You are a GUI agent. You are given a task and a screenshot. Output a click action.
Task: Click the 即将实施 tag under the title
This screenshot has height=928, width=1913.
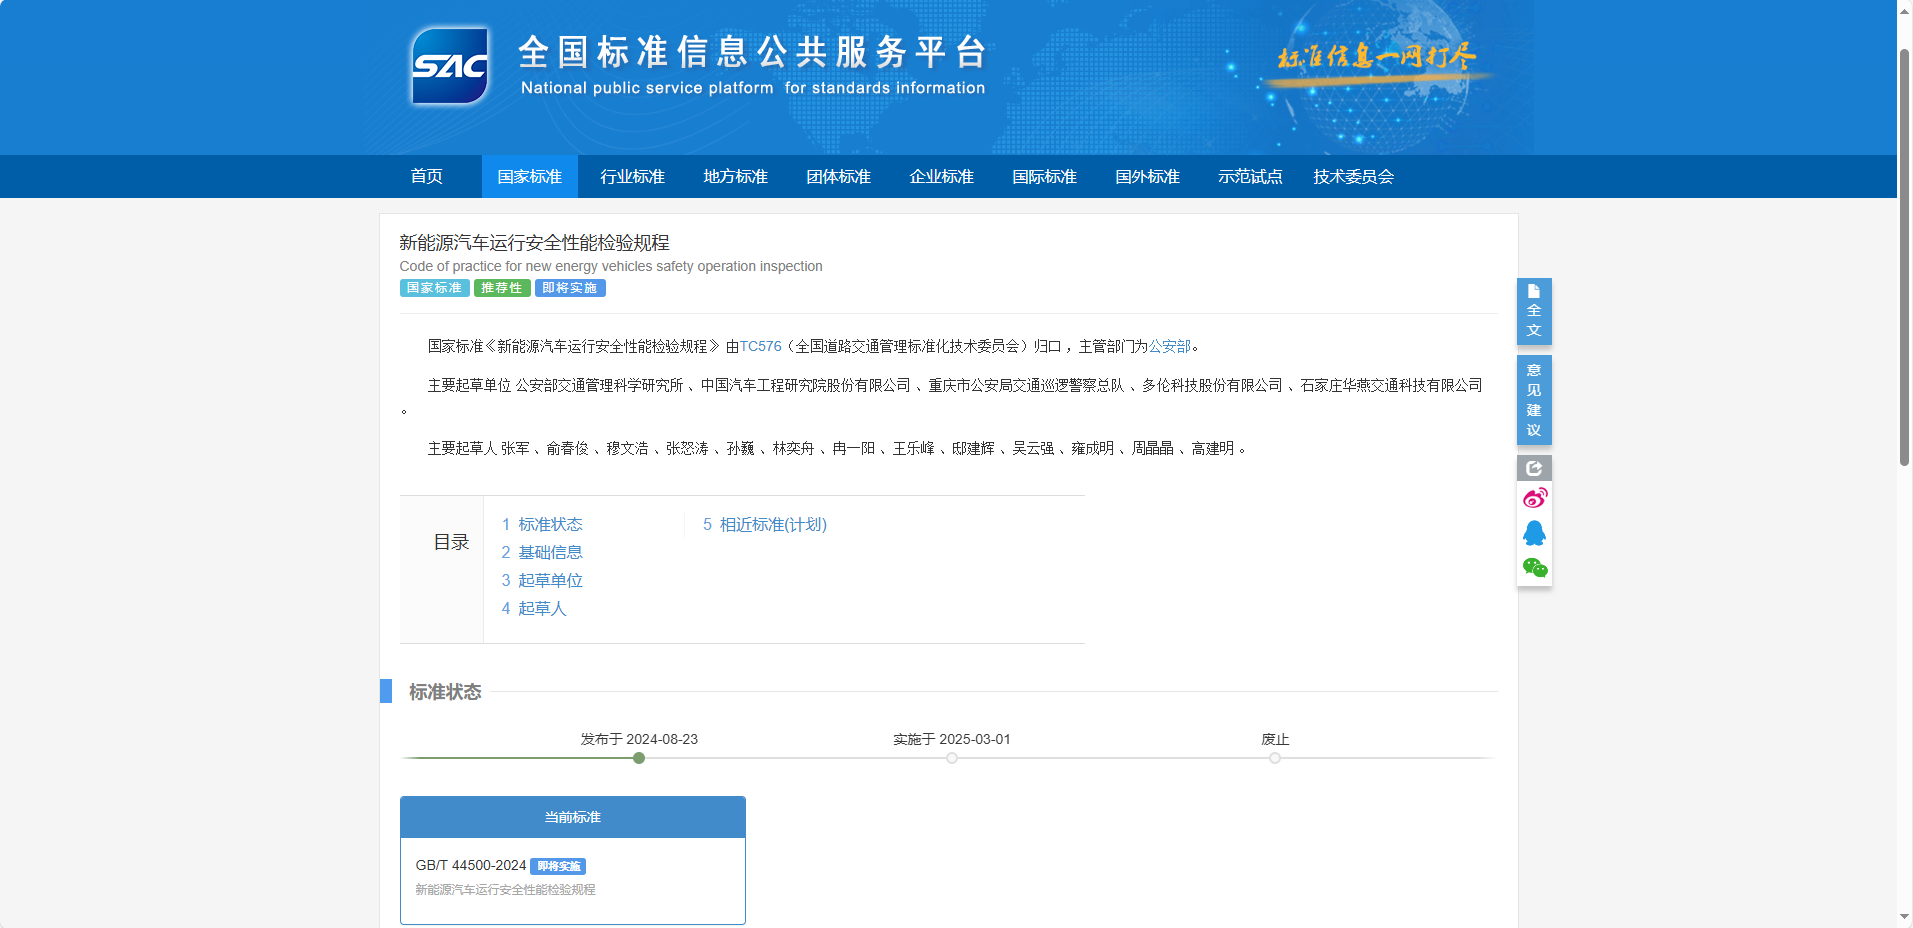(570, 288)
